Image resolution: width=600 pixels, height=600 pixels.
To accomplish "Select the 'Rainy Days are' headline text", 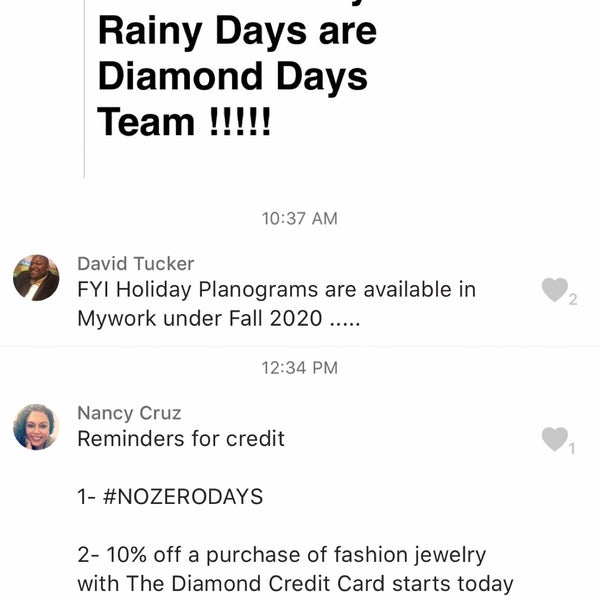I will click(x=237, y=33).
